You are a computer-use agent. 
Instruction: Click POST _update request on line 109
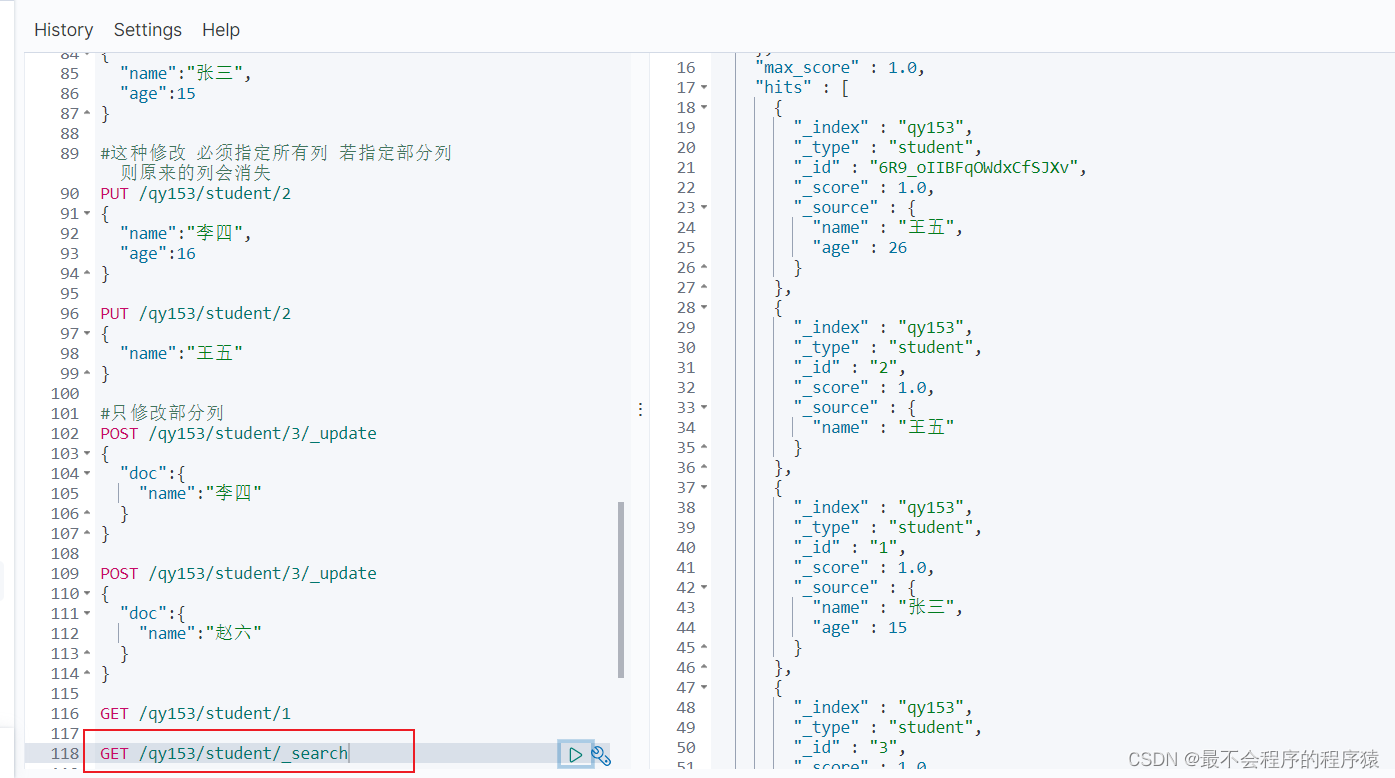click(238, 573)
